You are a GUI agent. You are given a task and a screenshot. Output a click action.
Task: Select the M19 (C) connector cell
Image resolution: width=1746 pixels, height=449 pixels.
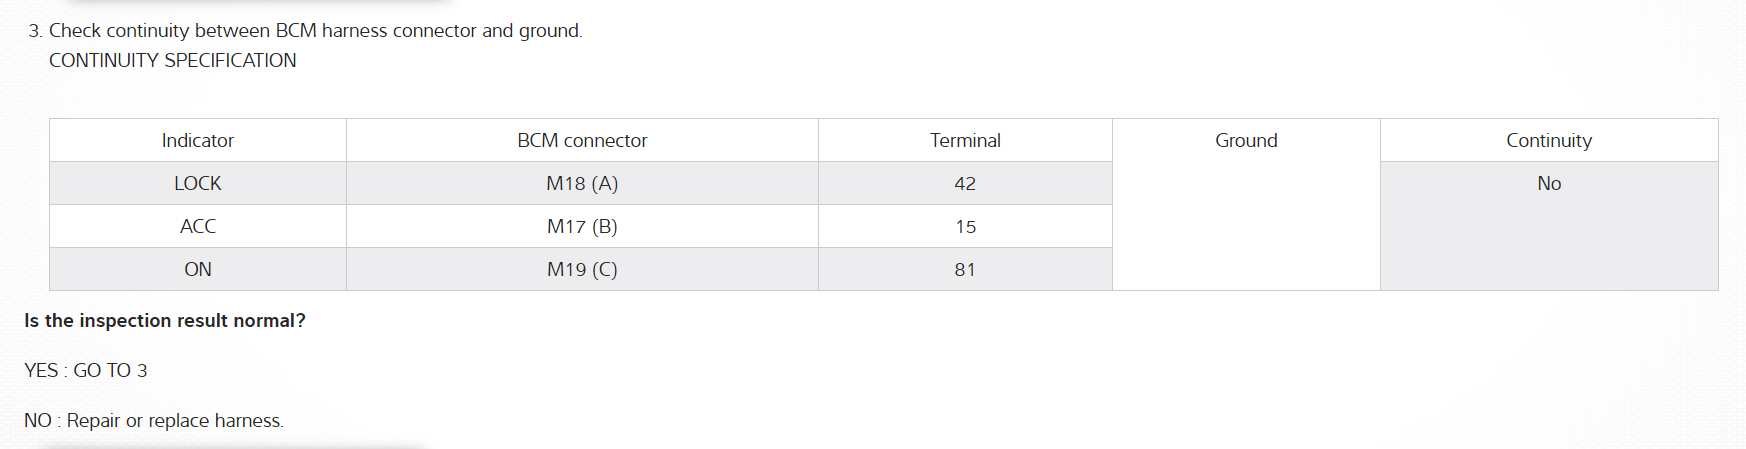(582, 270)
